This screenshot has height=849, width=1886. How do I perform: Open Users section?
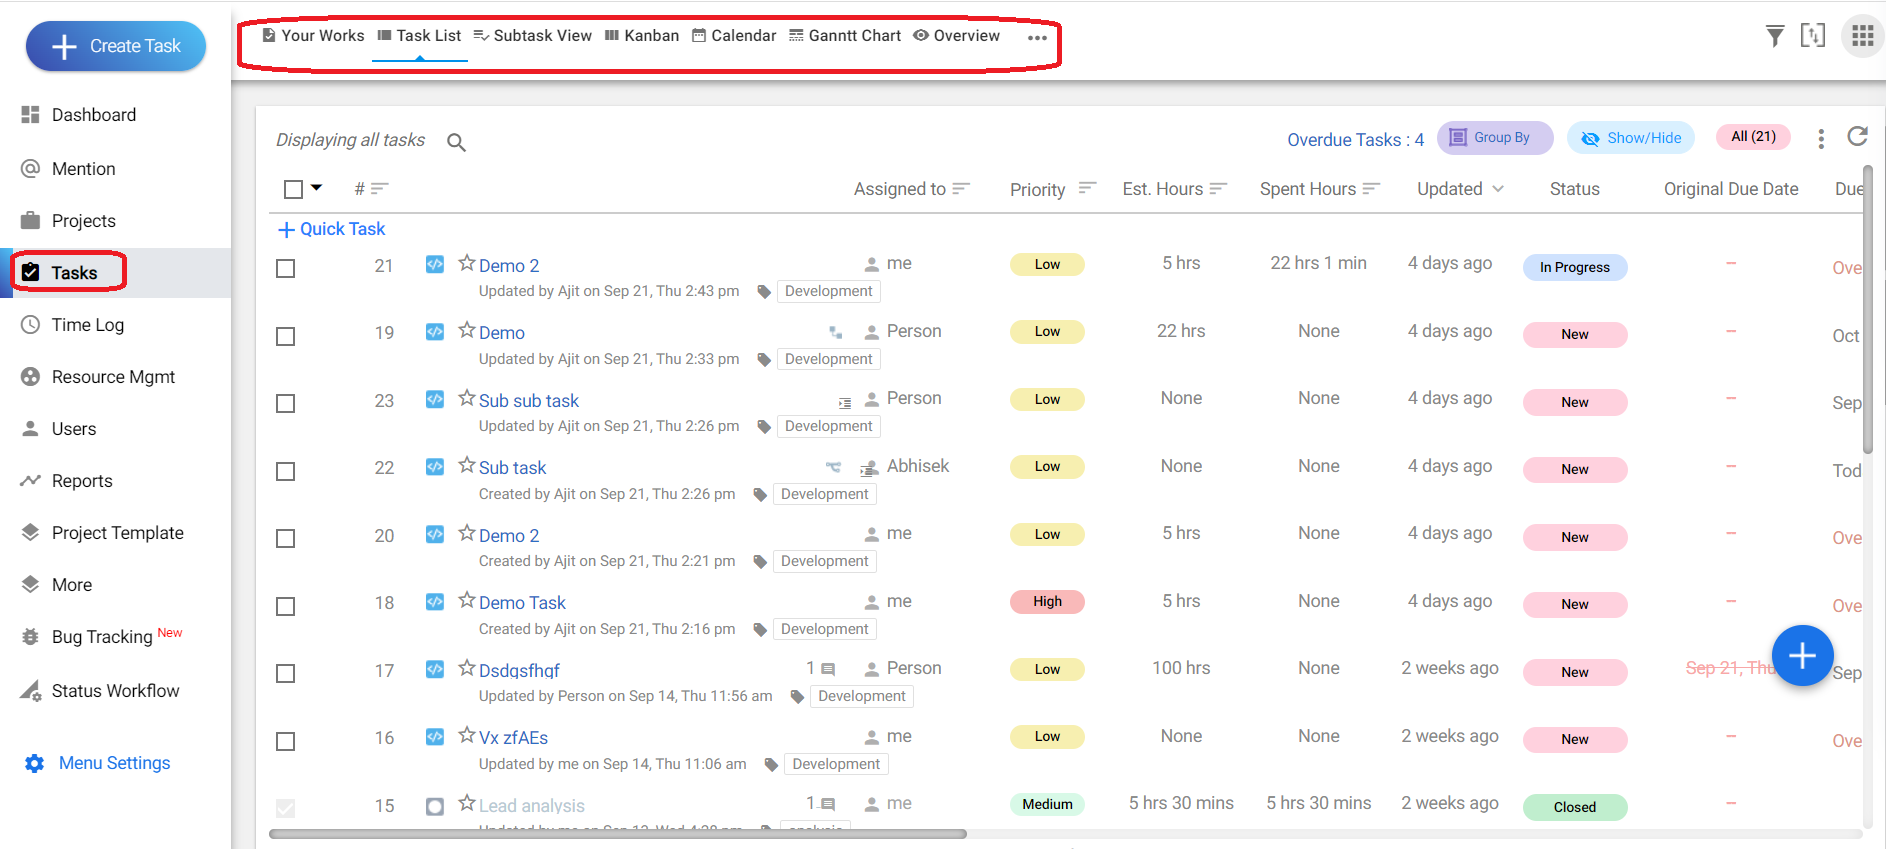(74, 429)
